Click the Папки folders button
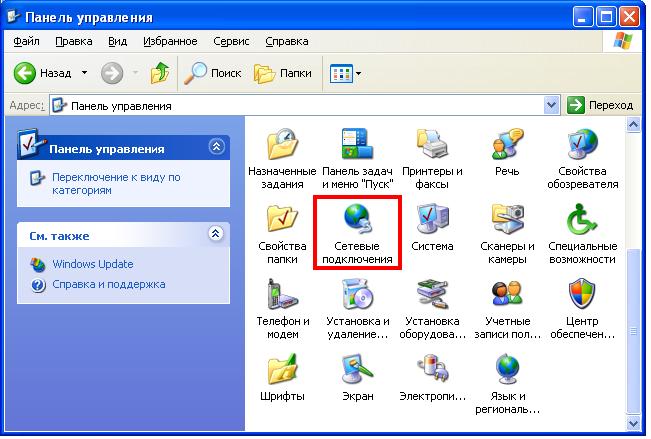The image size is (651, 439). [x=283, y=73]
